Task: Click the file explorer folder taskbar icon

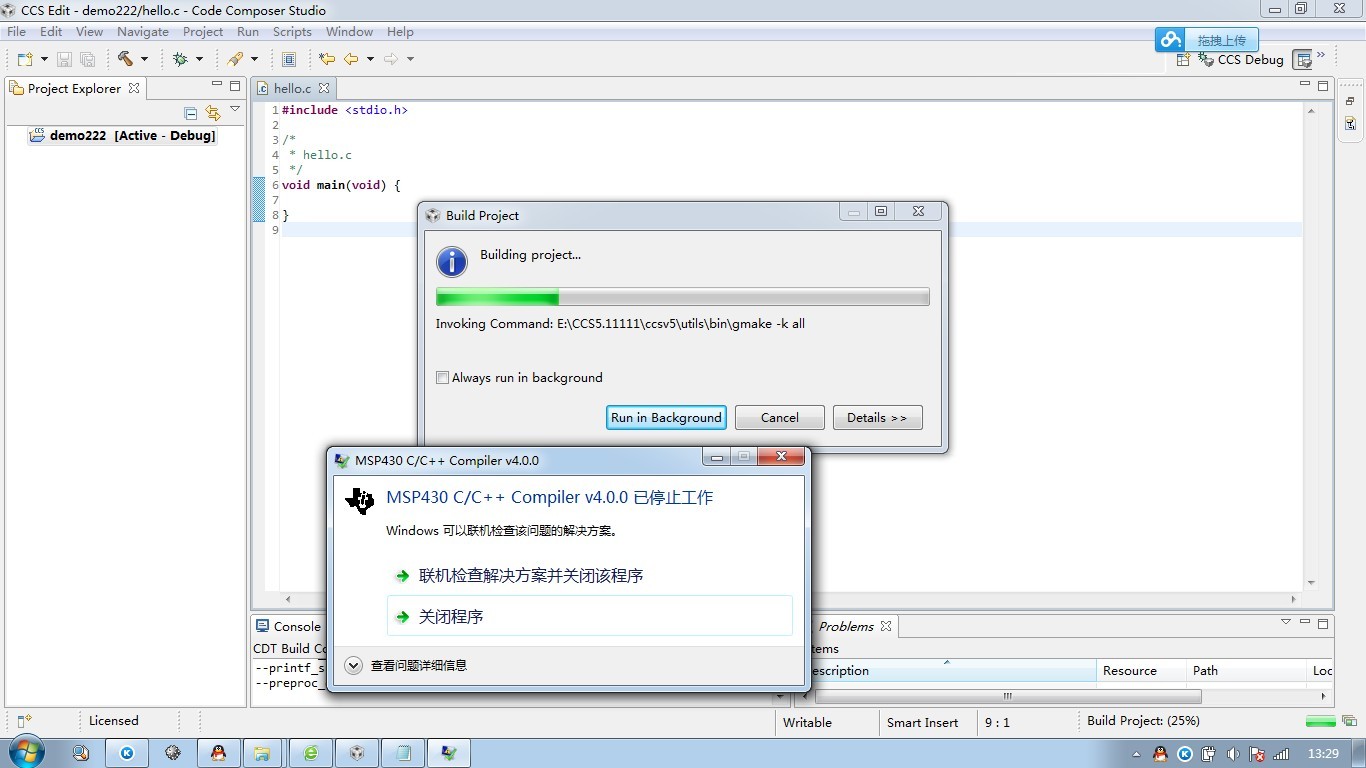Action: pos(262,753)
